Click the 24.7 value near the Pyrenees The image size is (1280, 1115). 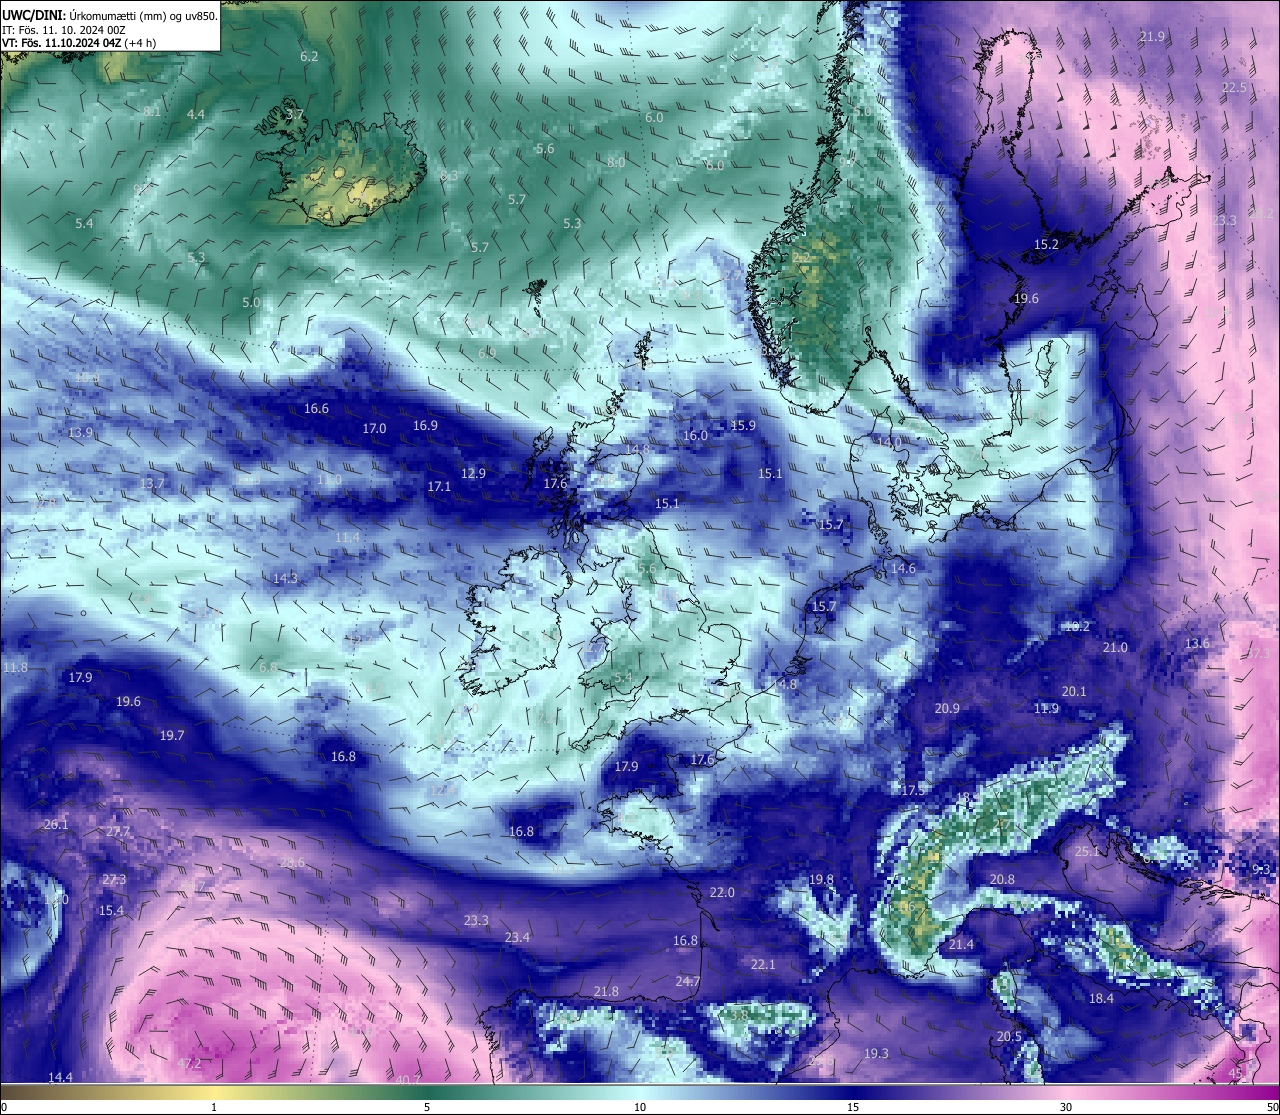(688, 982)
